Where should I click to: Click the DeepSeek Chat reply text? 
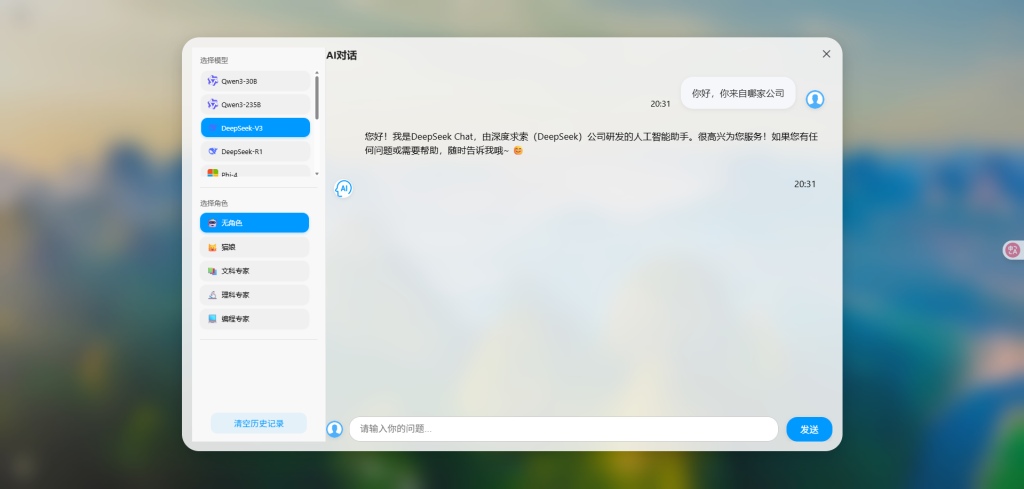tap(591, 144)
